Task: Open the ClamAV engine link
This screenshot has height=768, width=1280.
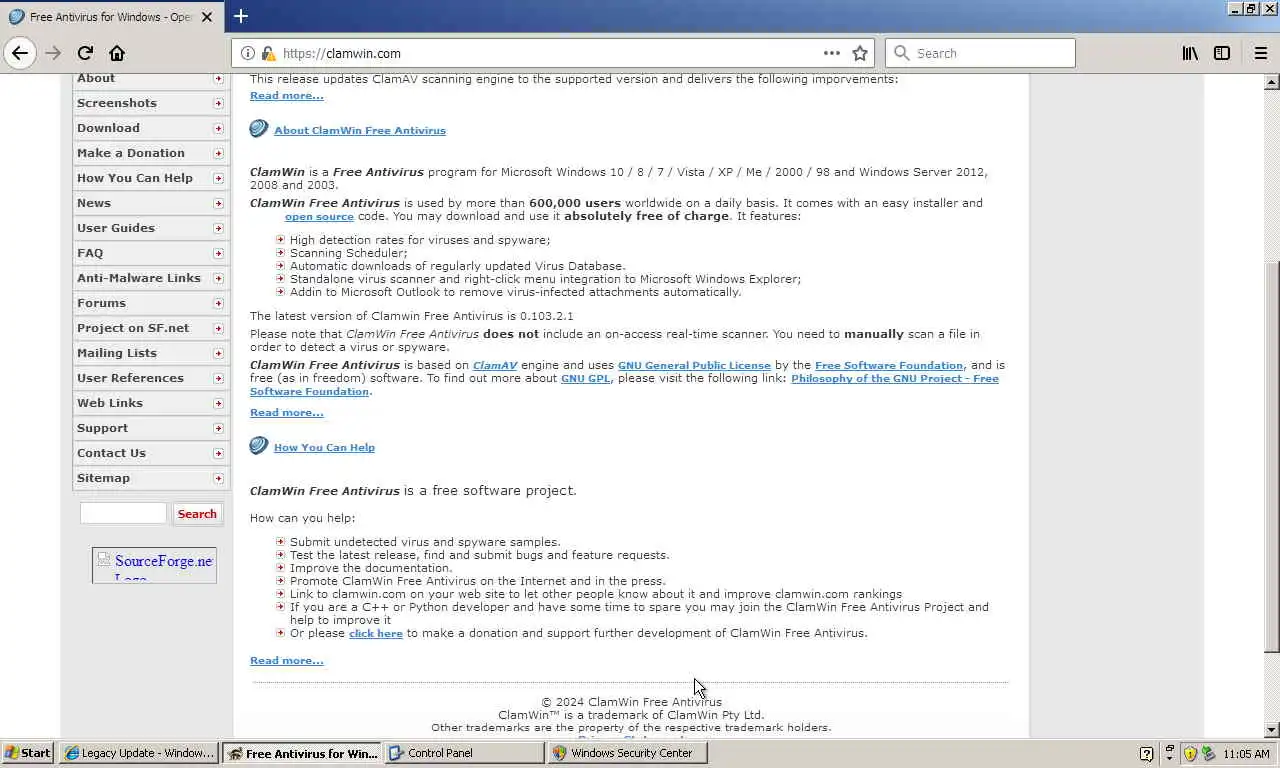Action: click(x=495, y=365)
